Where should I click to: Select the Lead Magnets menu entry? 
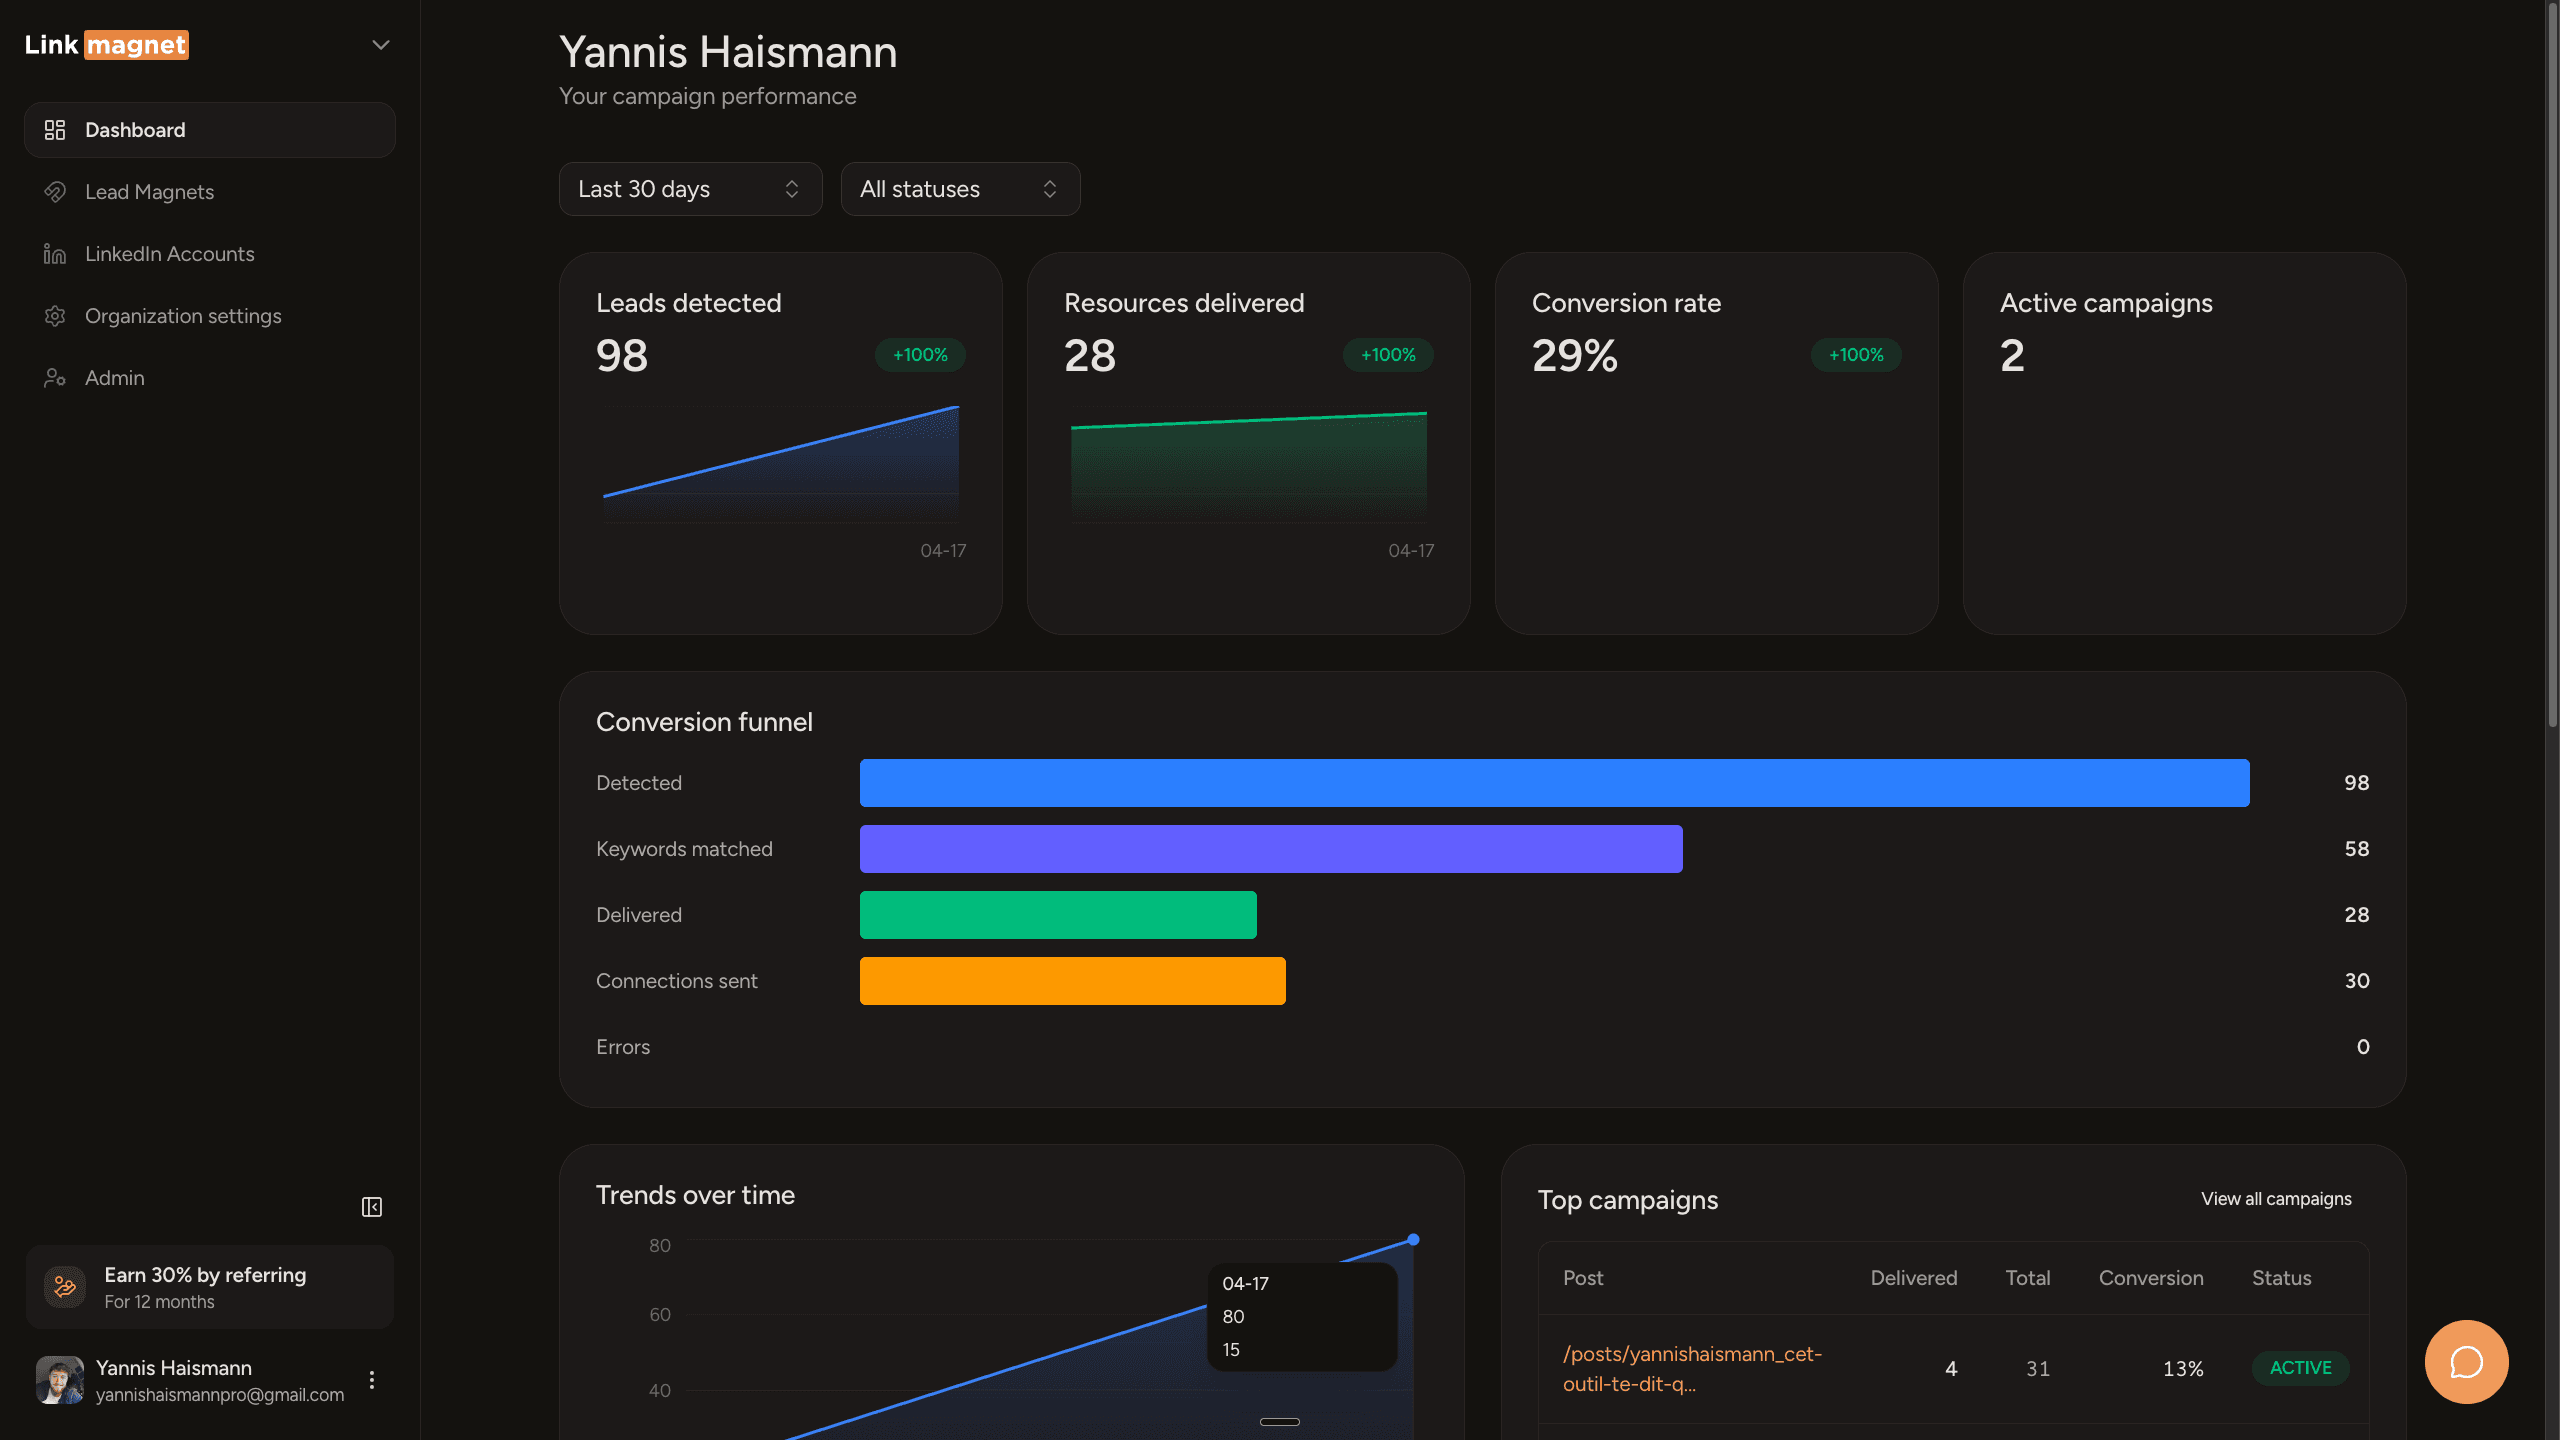point(149,191)
